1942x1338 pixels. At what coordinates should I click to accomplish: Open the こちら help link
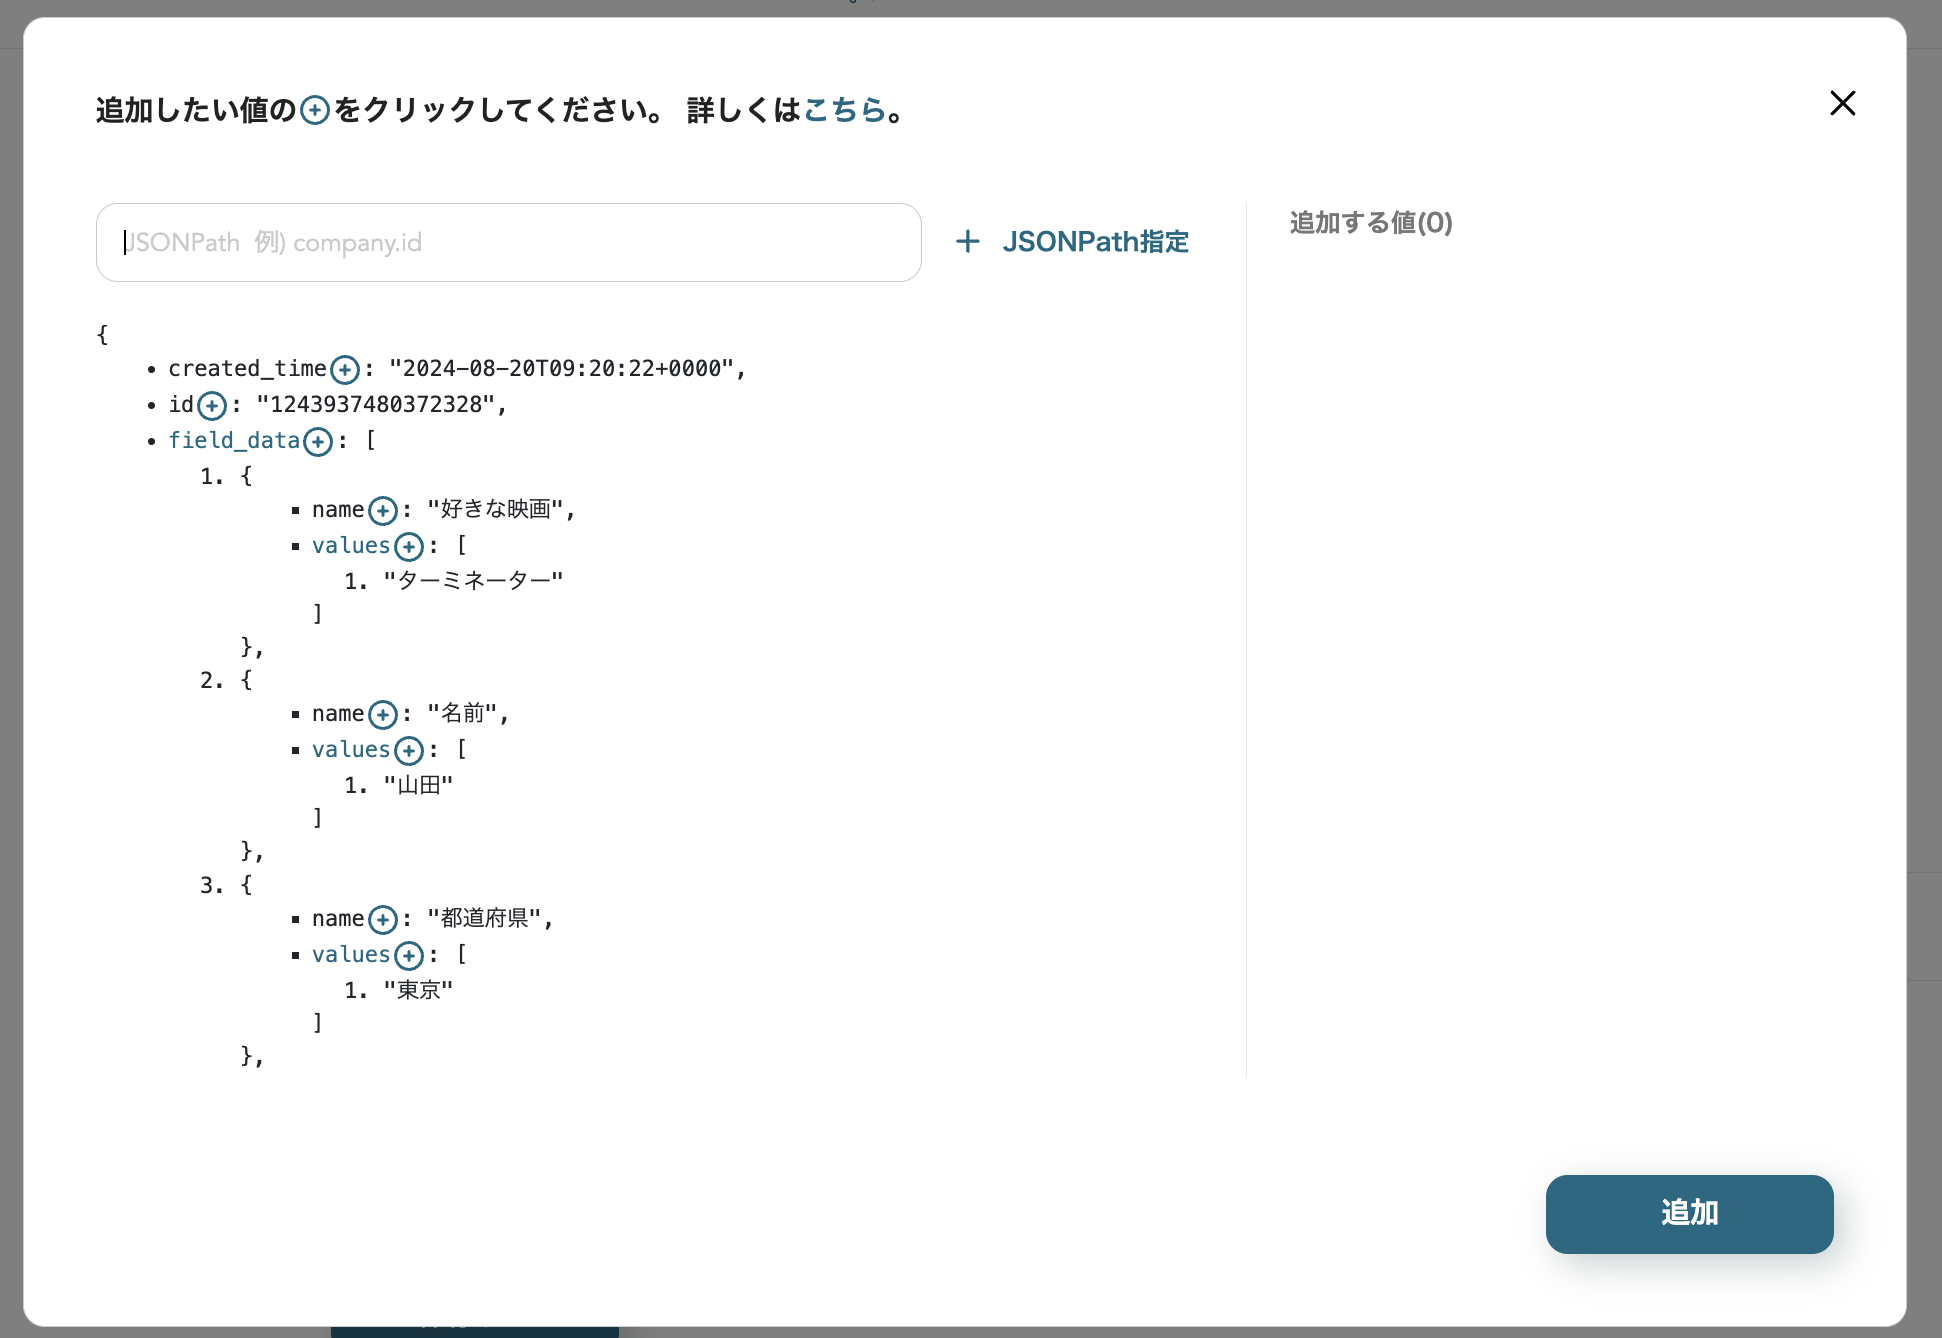[x=844, y=110]
